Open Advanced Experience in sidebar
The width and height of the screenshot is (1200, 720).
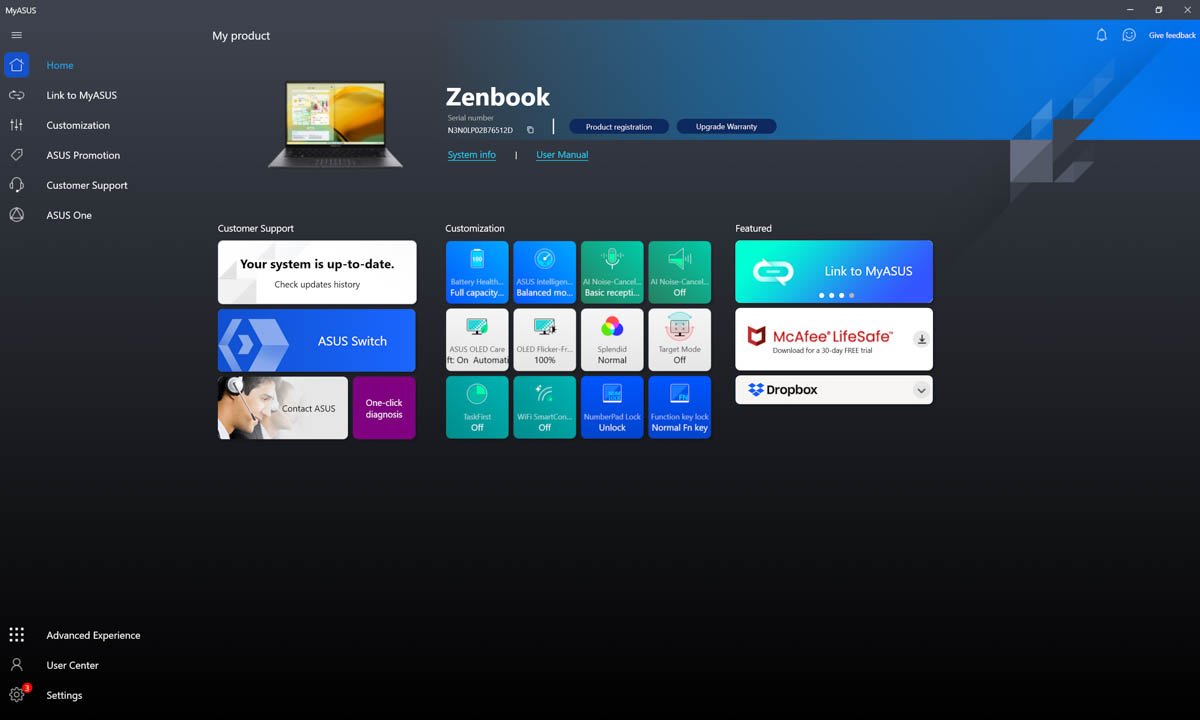click(93, 635)
